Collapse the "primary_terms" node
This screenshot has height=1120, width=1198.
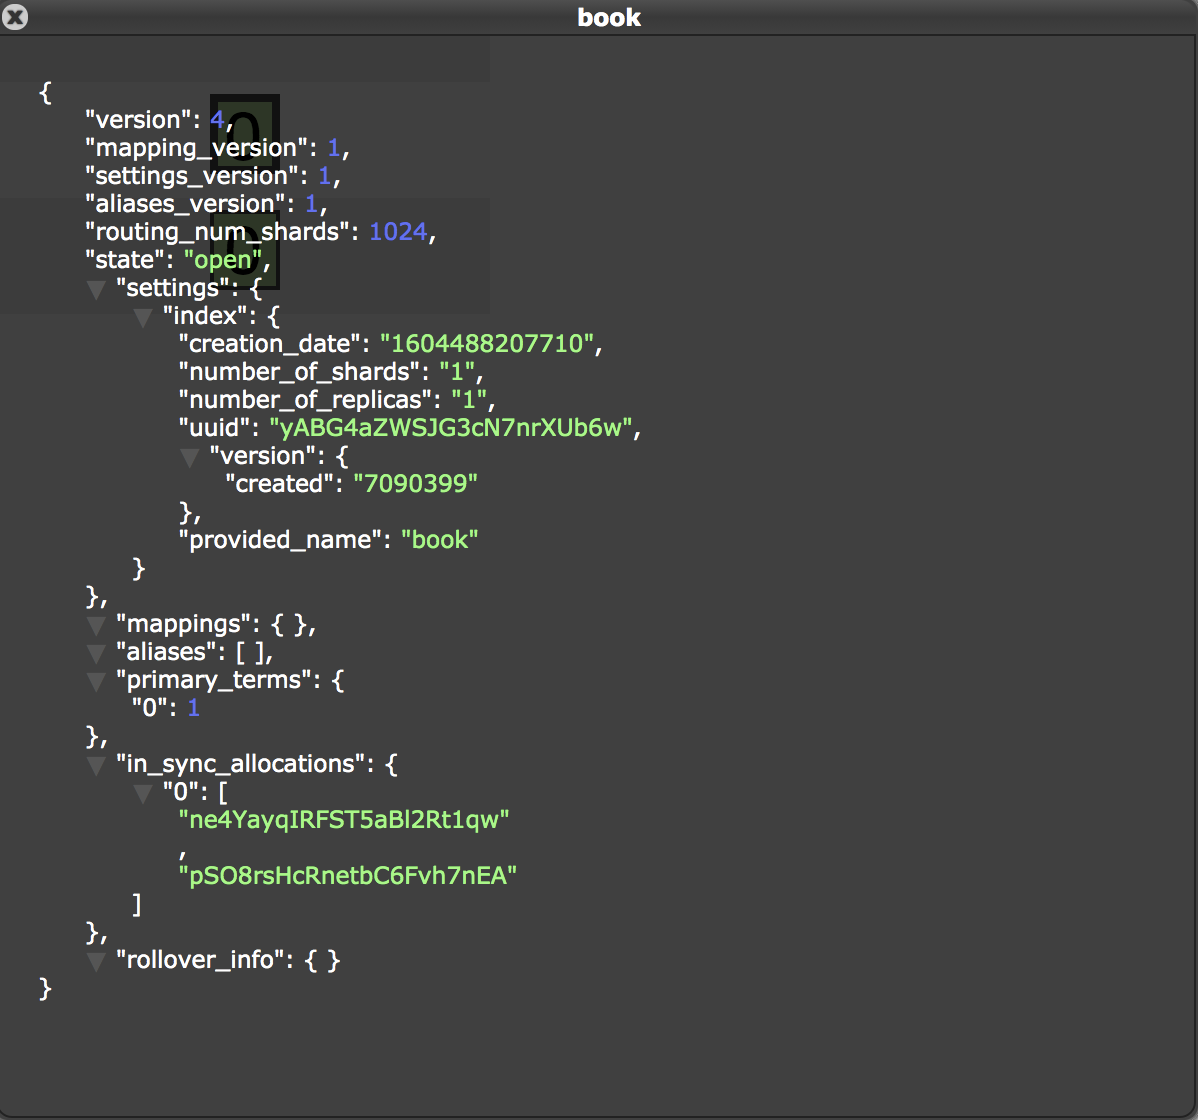96,681
